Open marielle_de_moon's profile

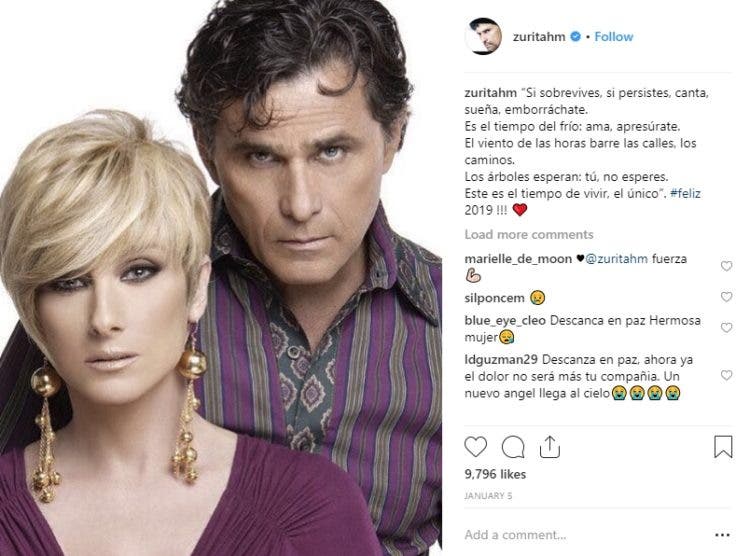518,259
